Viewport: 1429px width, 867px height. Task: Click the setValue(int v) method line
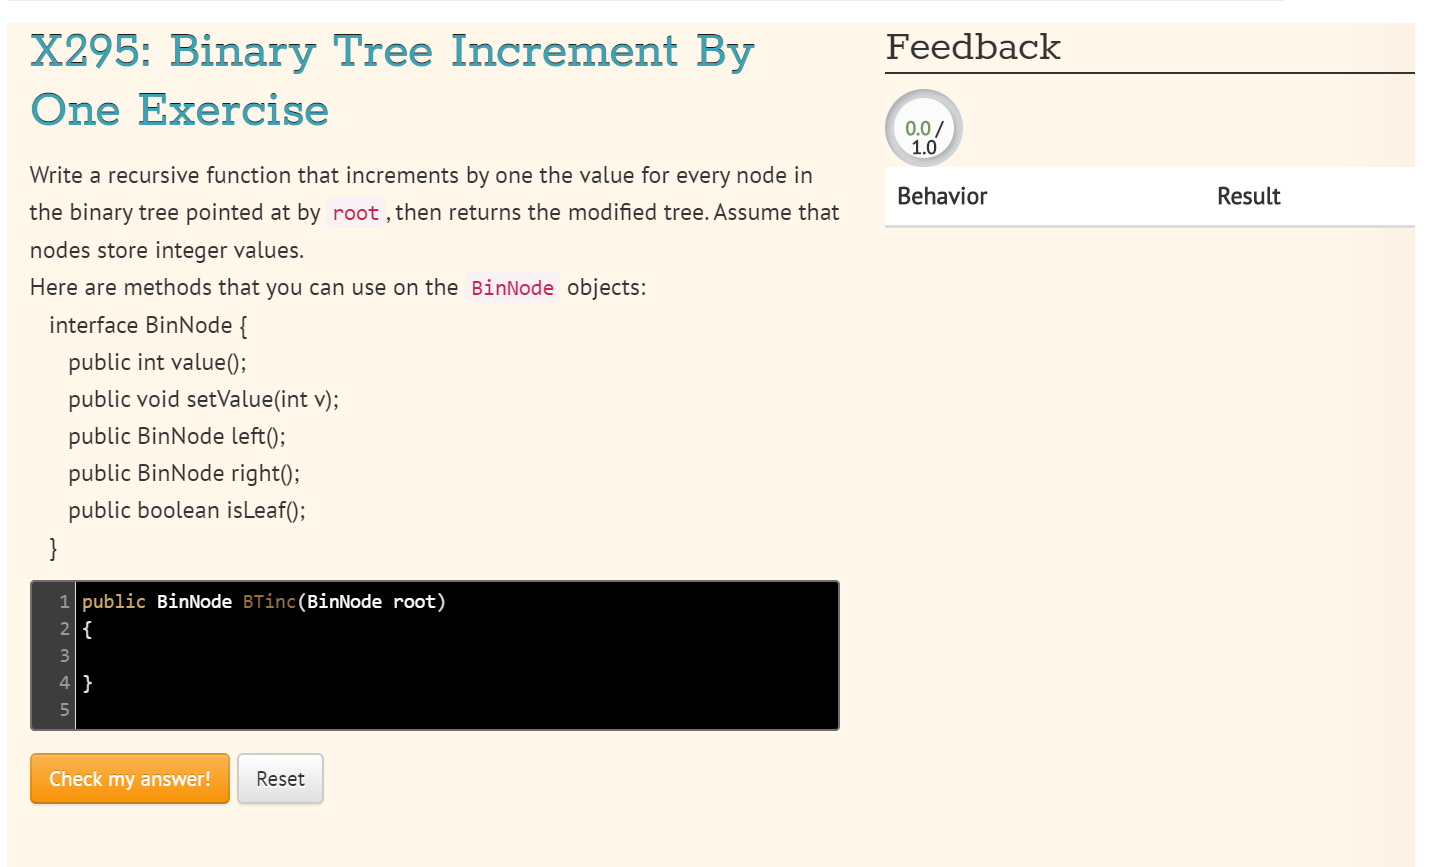[202, 399]
